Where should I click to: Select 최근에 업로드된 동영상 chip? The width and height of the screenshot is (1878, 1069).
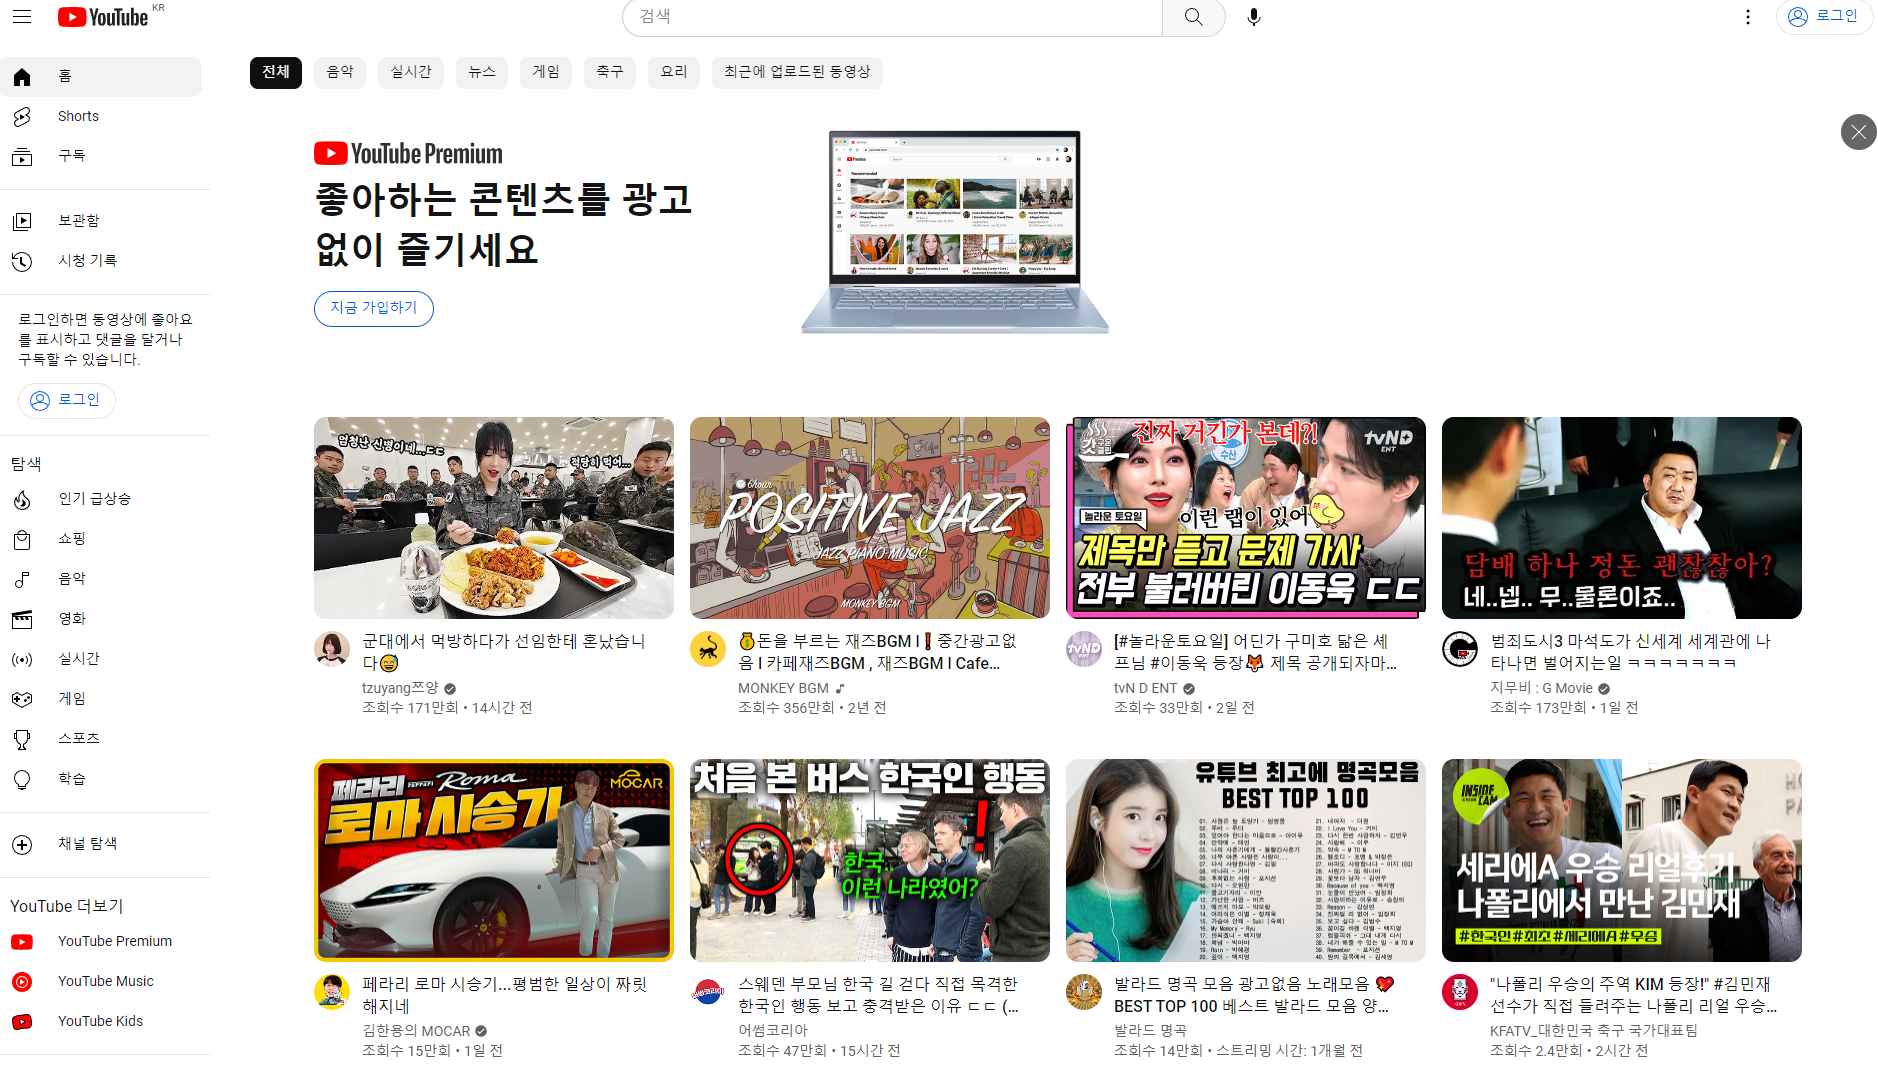[797, 72]
